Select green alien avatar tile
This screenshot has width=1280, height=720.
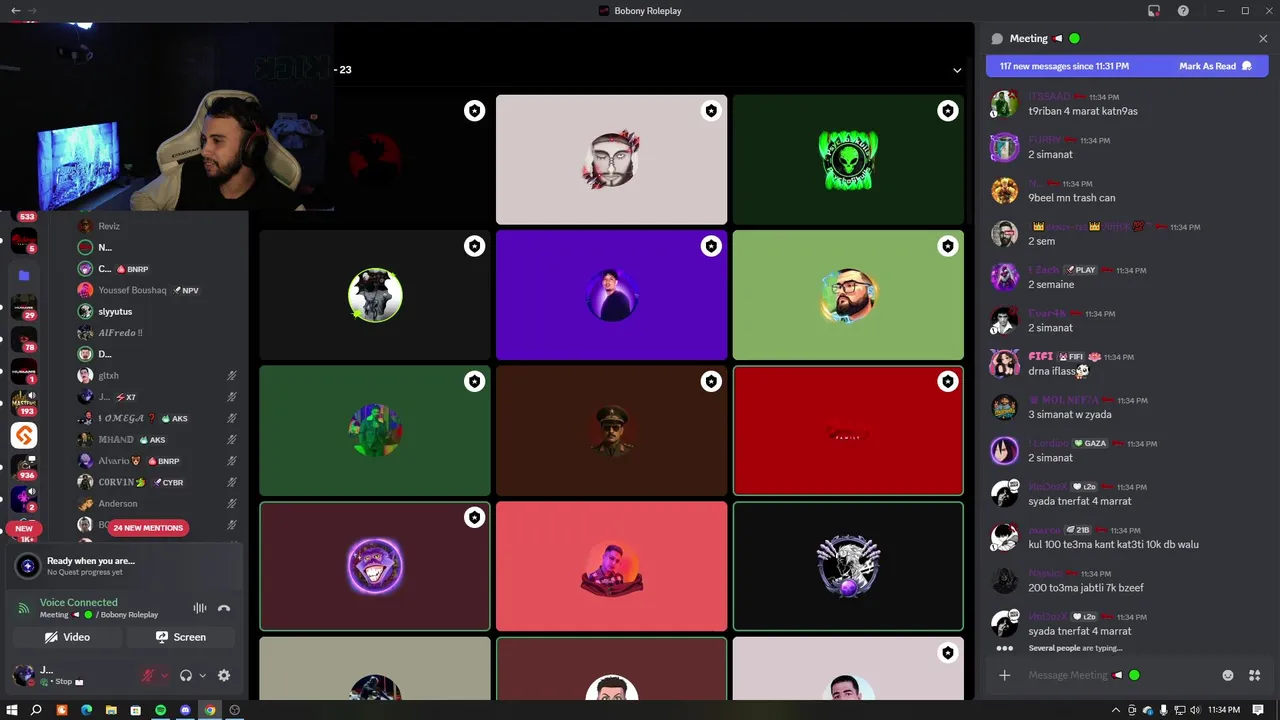coord(848,159)
